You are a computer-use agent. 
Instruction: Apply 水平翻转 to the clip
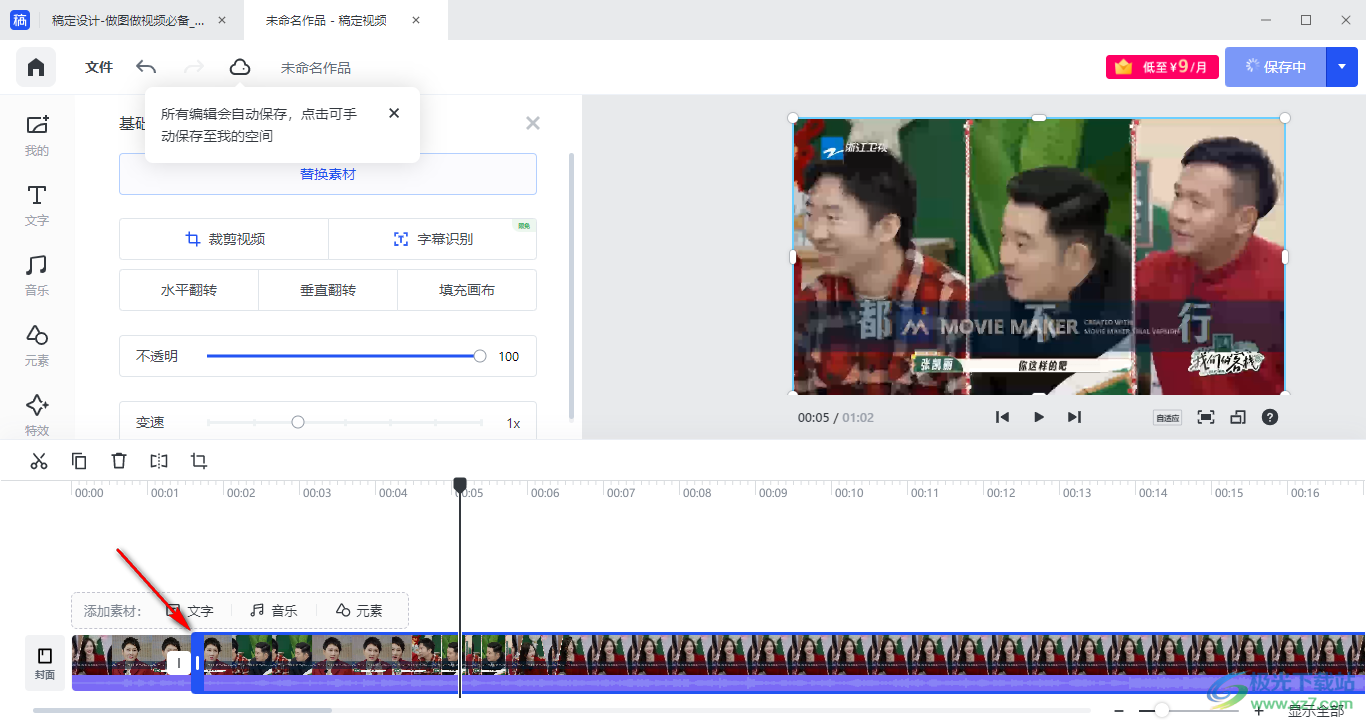click(x=189, y=290)
